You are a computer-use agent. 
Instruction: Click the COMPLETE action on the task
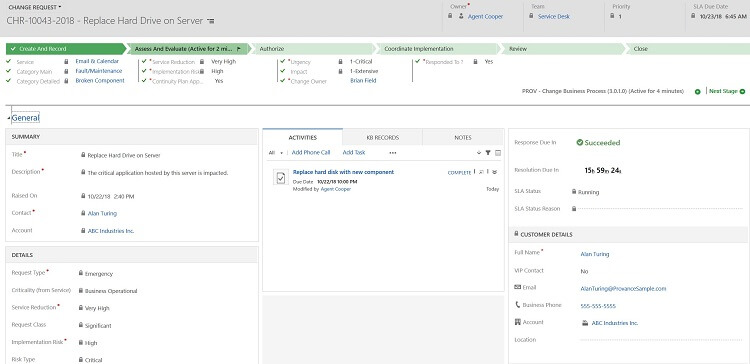pos(459,173)
